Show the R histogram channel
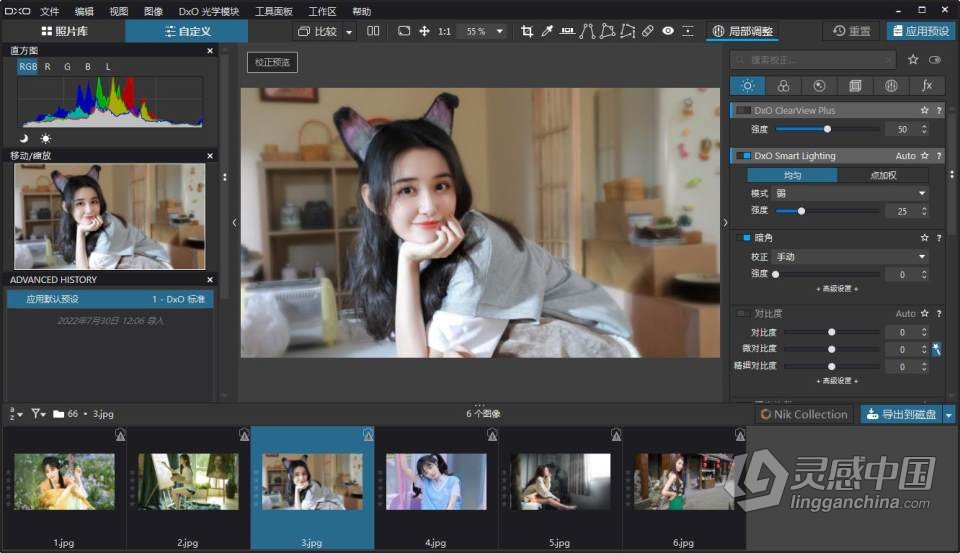Screen dimensions: 960x553 [x=47, y=67]
